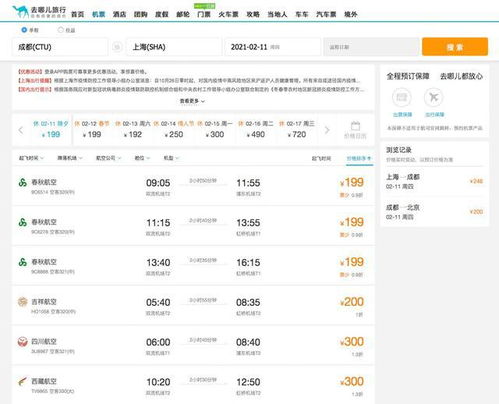Open 度假 vacation tab

coord(162,14)
